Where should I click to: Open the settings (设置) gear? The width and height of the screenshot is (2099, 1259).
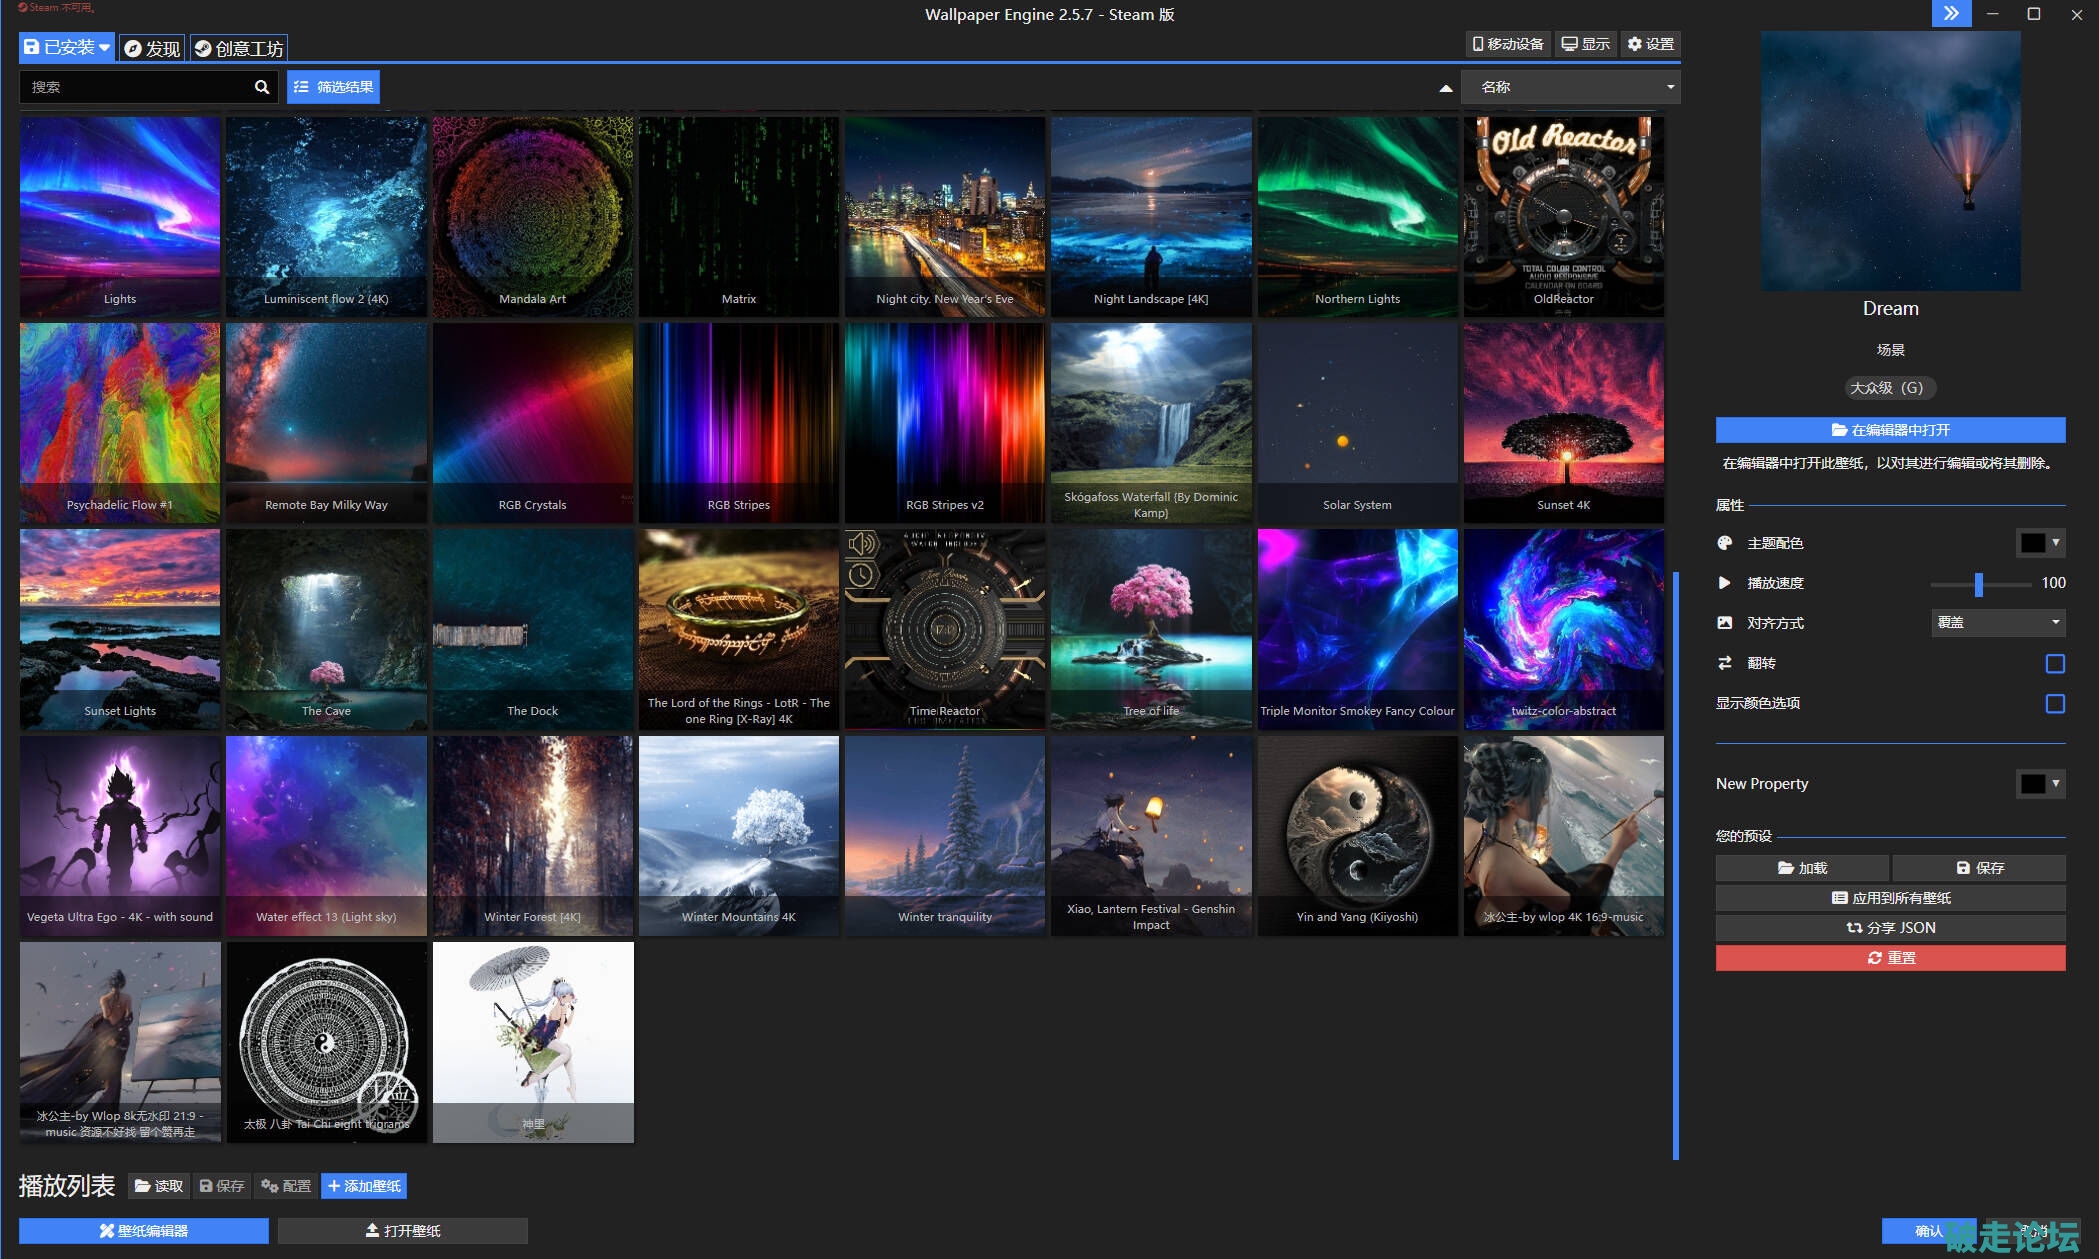1651,44
